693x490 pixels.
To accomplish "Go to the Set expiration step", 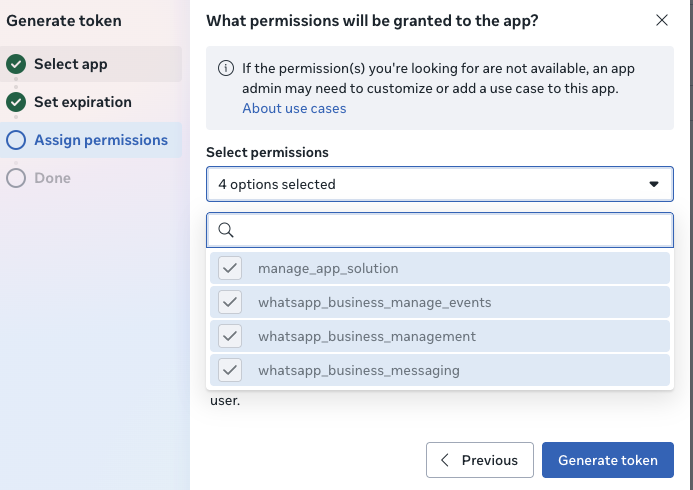I will (x=83, y=102).
